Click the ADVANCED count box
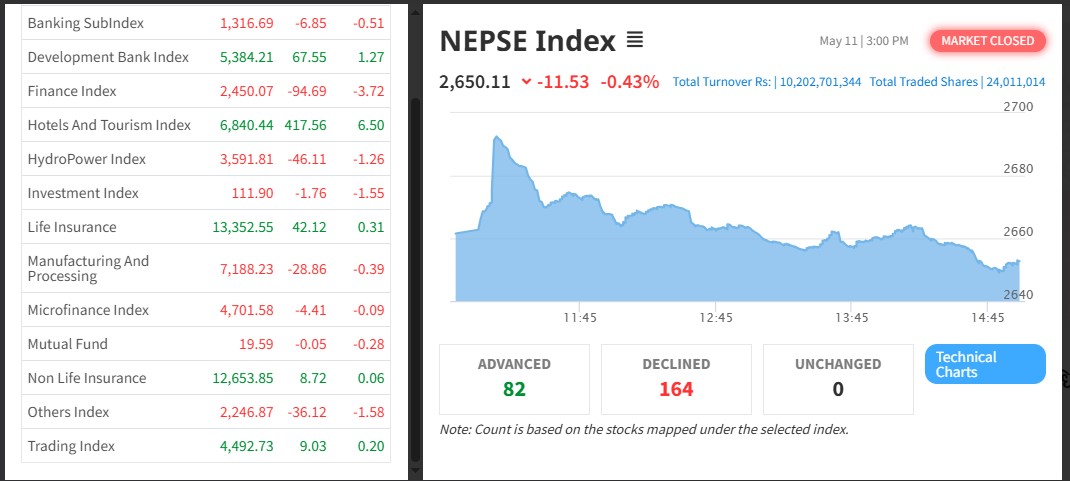Image resolution: width=1070 pixels, height=481 pixels. point(514,379)
